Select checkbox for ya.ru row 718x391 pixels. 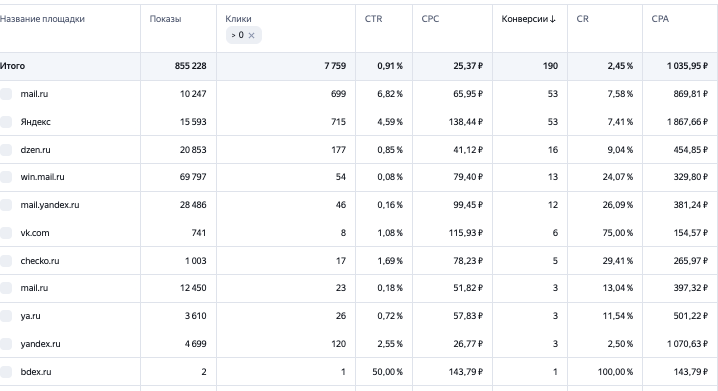tap(6, 316)
